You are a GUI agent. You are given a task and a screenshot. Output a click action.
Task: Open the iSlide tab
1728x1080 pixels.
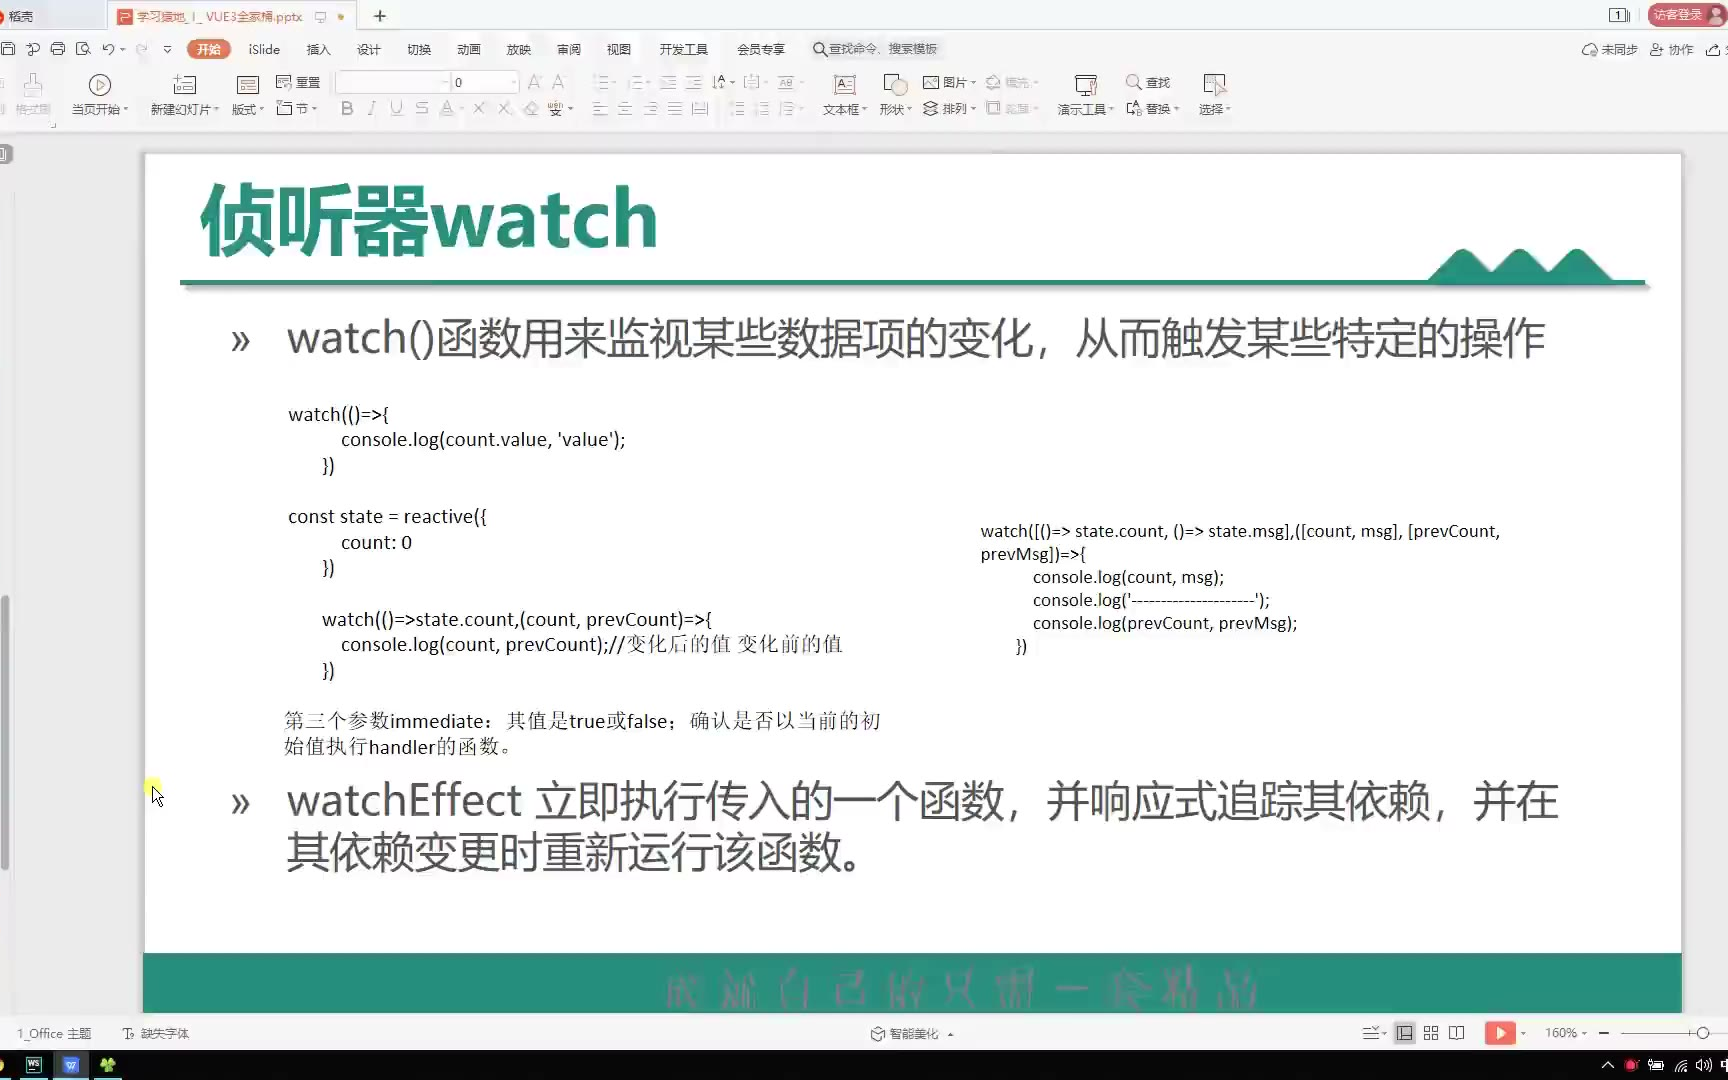(x=264, y=49)
